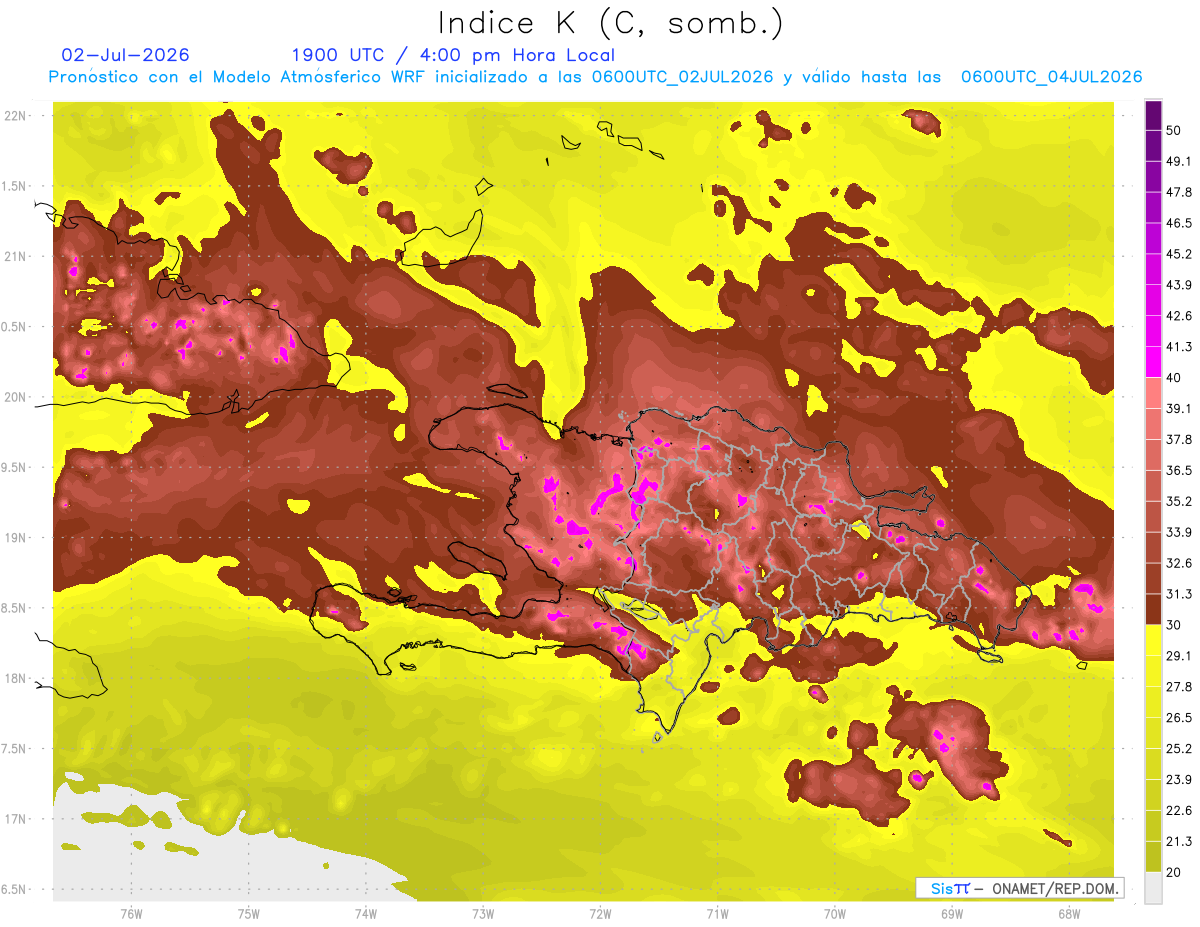Image resolution: width=1200 pixels, height=927 pixels.
Task: Click the 75W longitude label
Action: pyautogui.click(x=249, y=913)
